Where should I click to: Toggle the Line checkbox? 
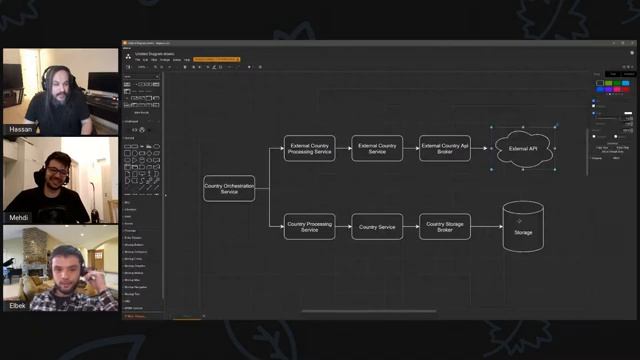point(593,113)
